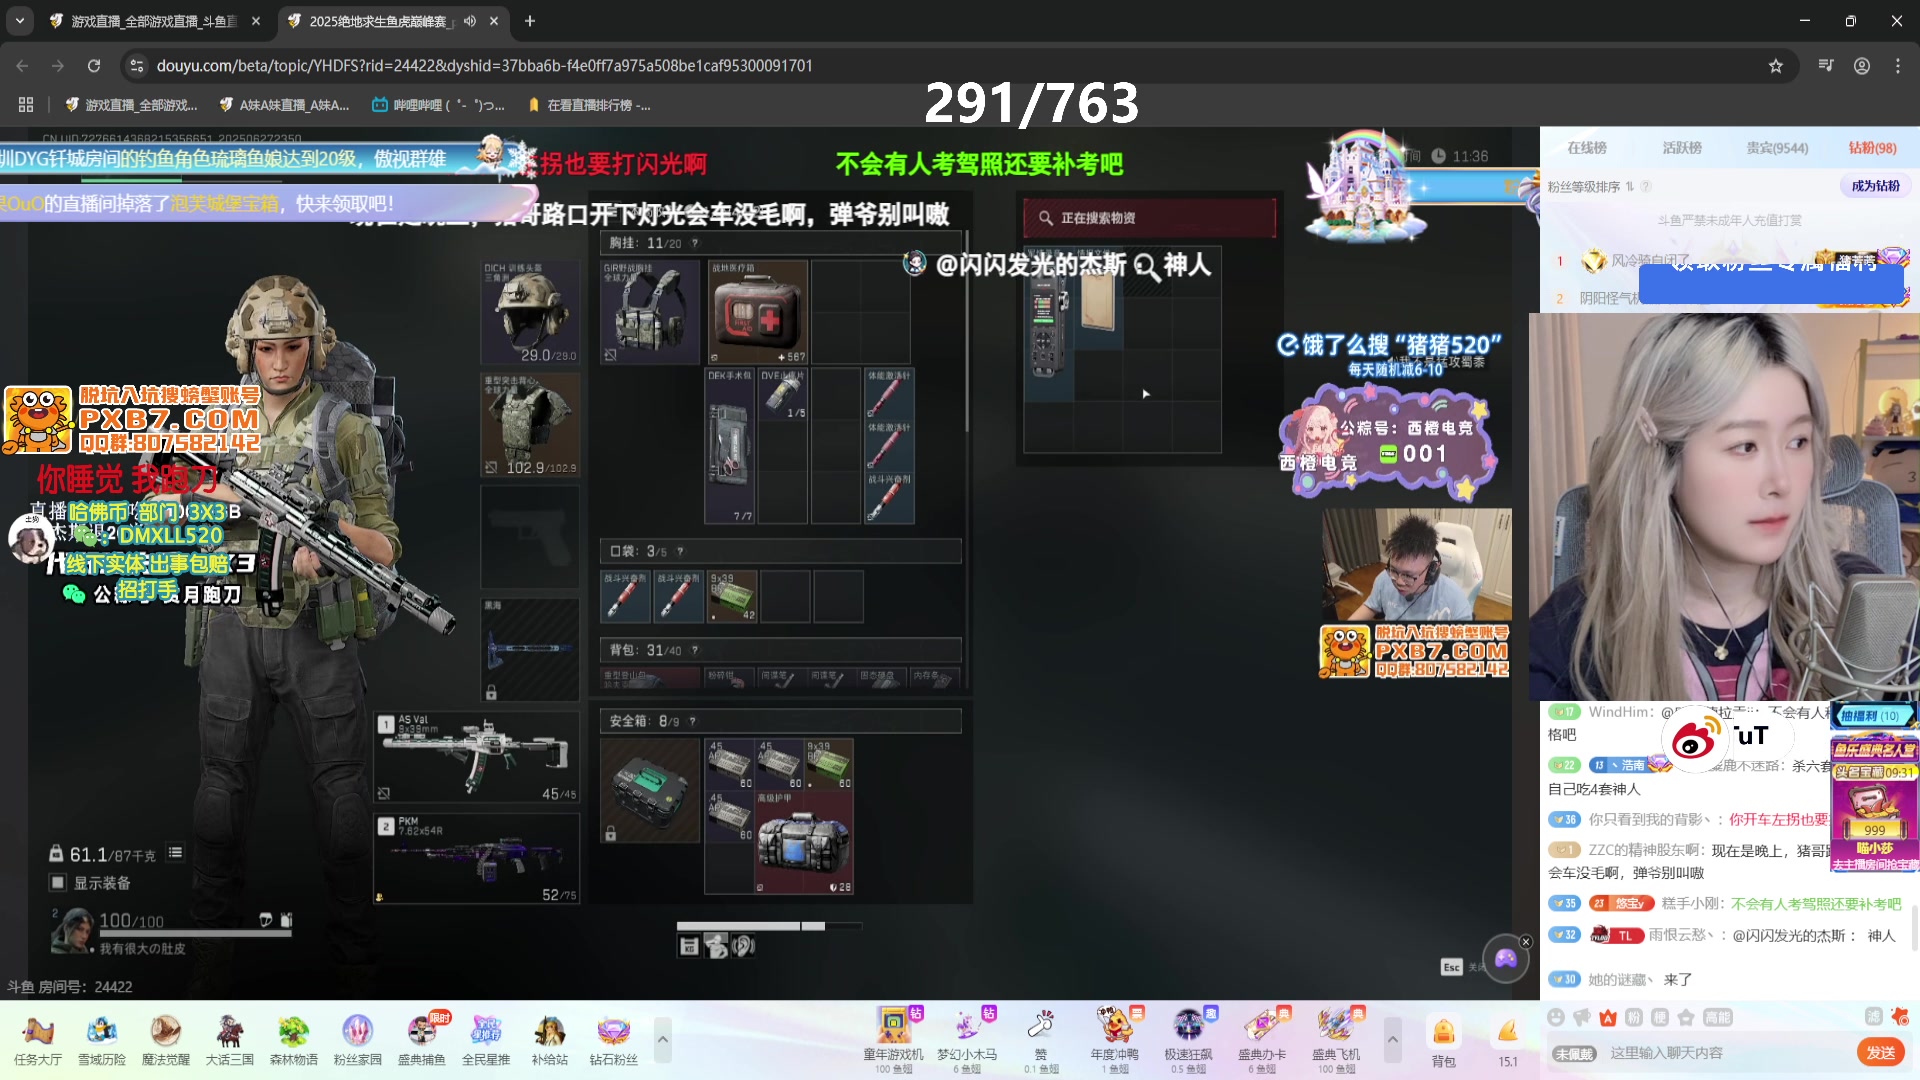The height and width of the screenshot is (1080, 1920).
Task: Send the 盛典办卡 gift
Action: click(x=1262, y=1040)
